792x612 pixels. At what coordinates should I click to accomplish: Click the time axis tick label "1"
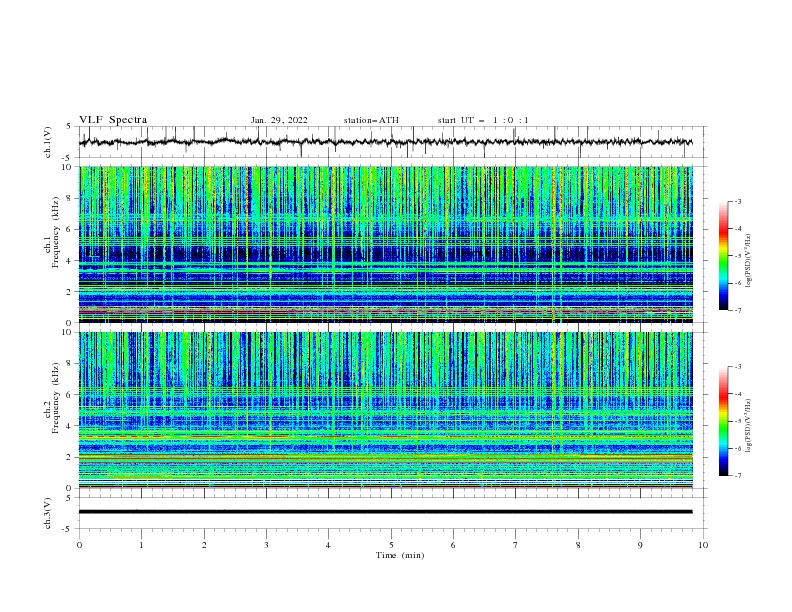pos(141,545)
